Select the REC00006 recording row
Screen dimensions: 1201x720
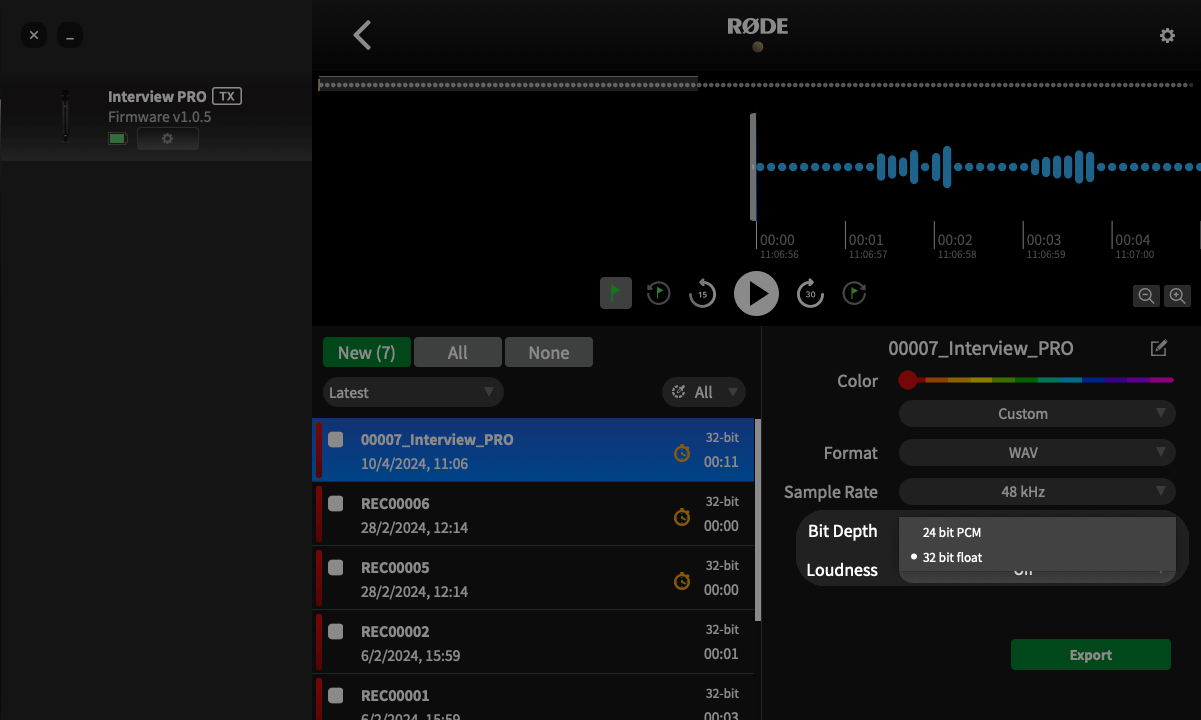point(533,514)
